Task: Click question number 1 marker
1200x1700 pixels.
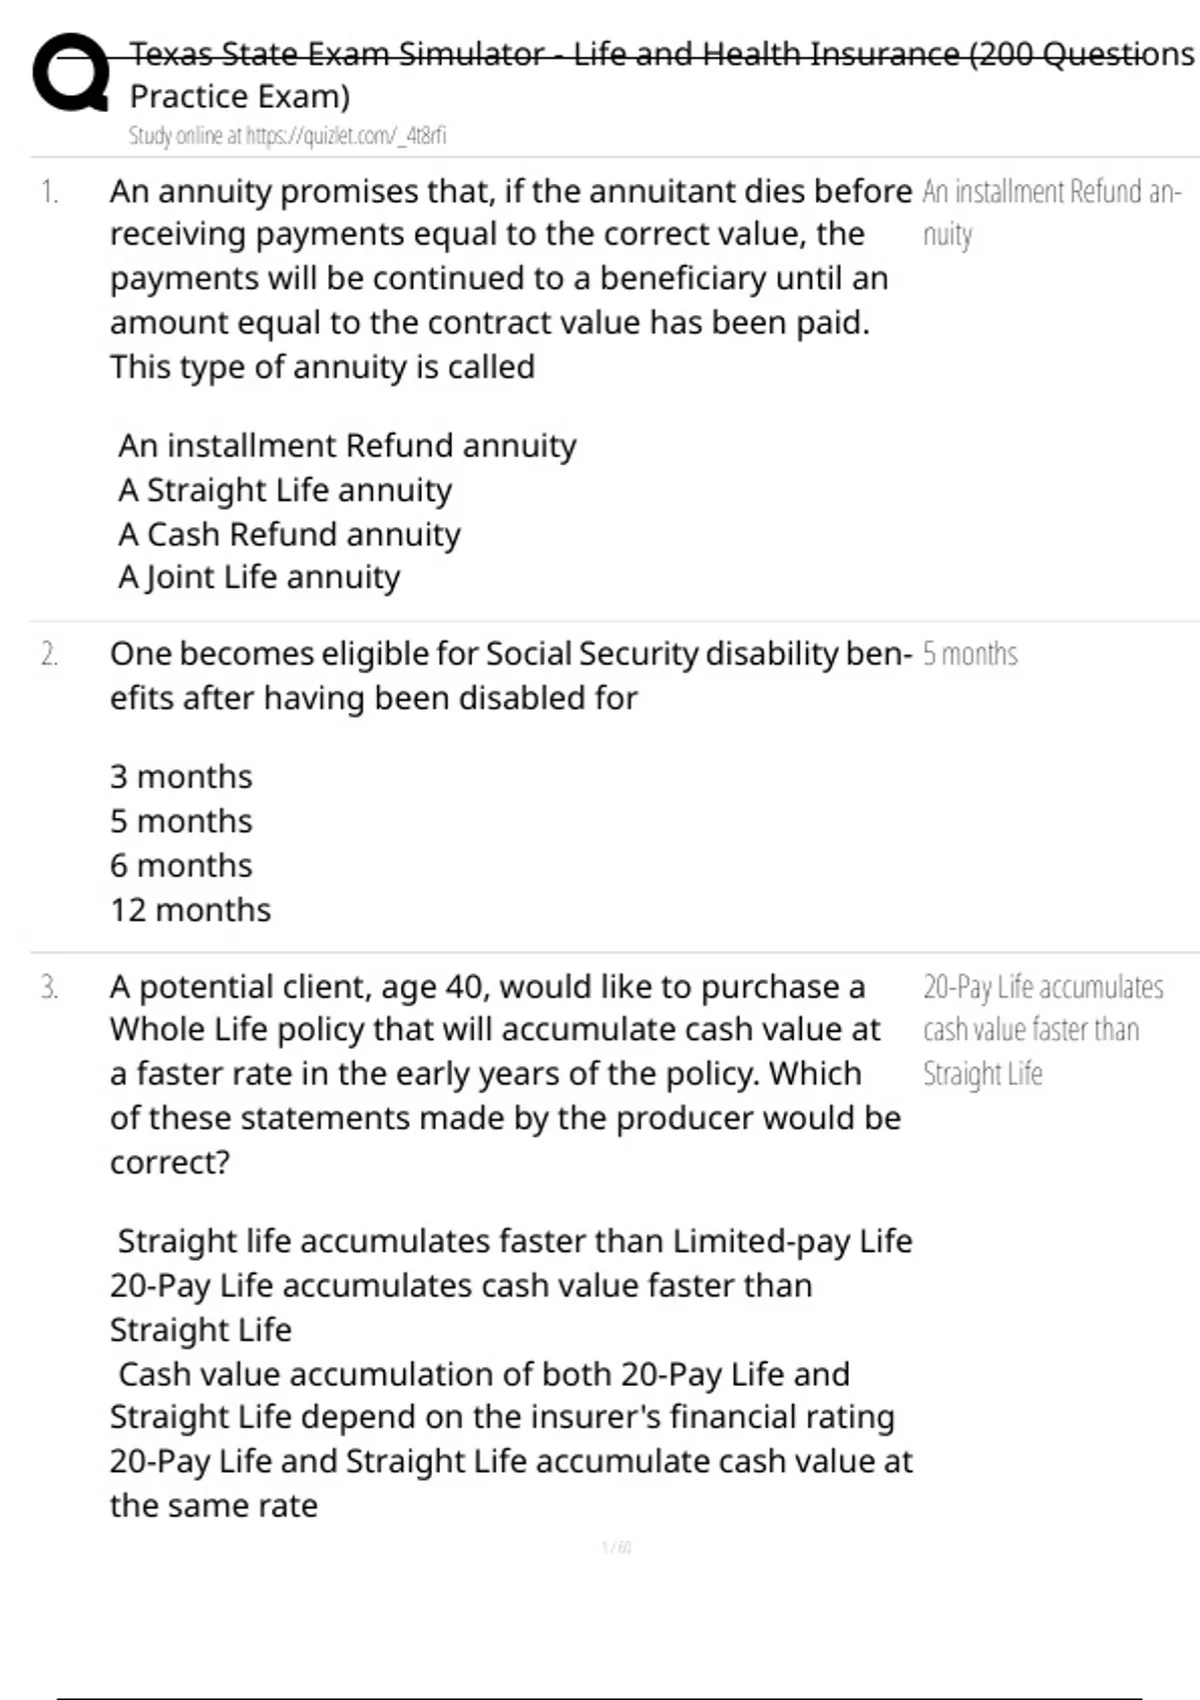Action: 49,191
